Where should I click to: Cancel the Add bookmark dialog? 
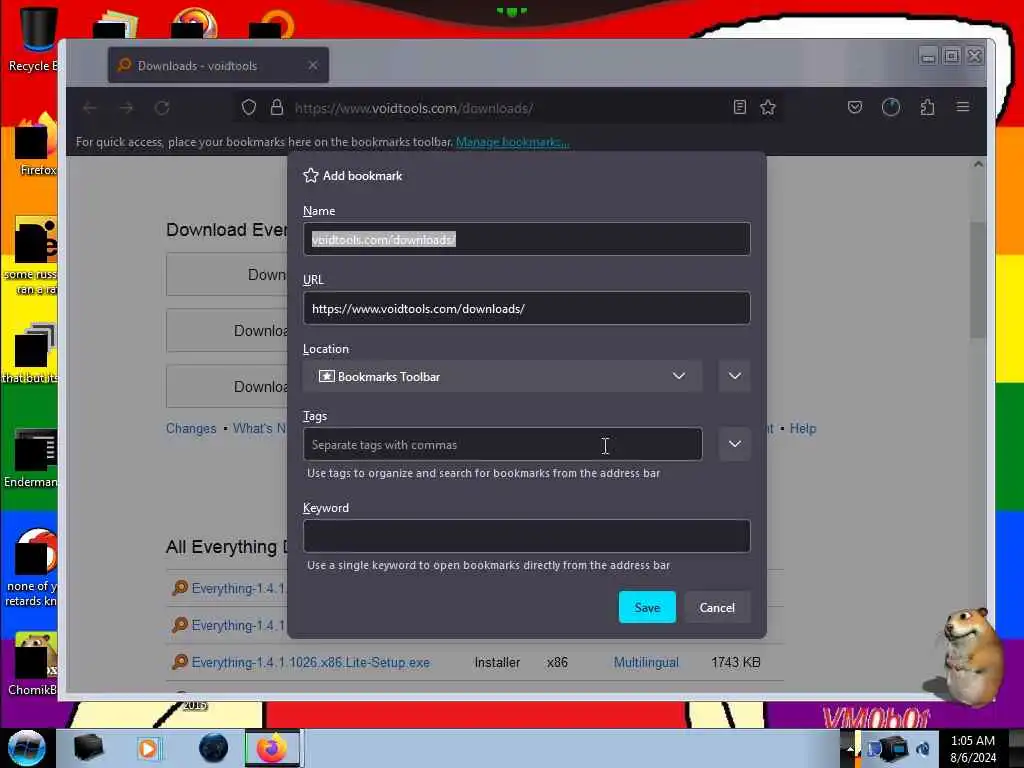click(717, 607)
